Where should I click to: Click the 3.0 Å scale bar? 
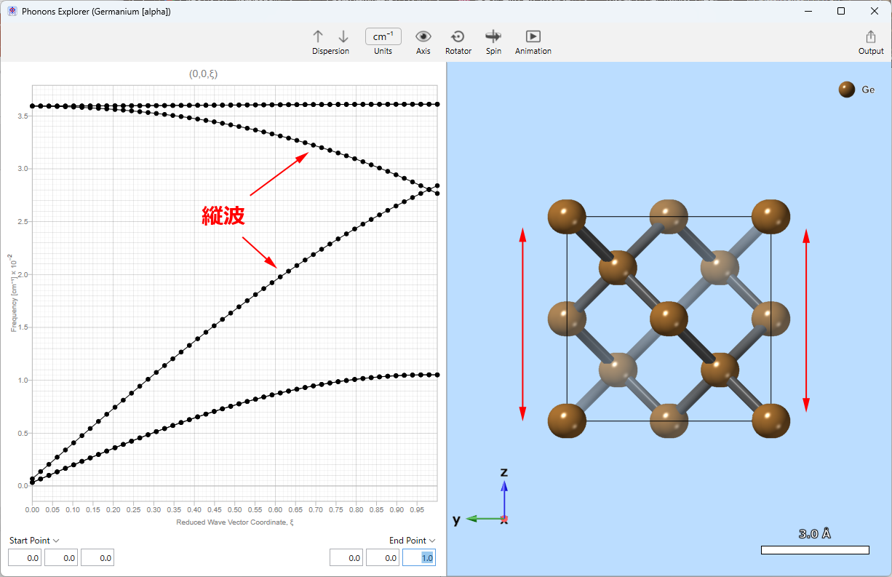coord(815,549)
